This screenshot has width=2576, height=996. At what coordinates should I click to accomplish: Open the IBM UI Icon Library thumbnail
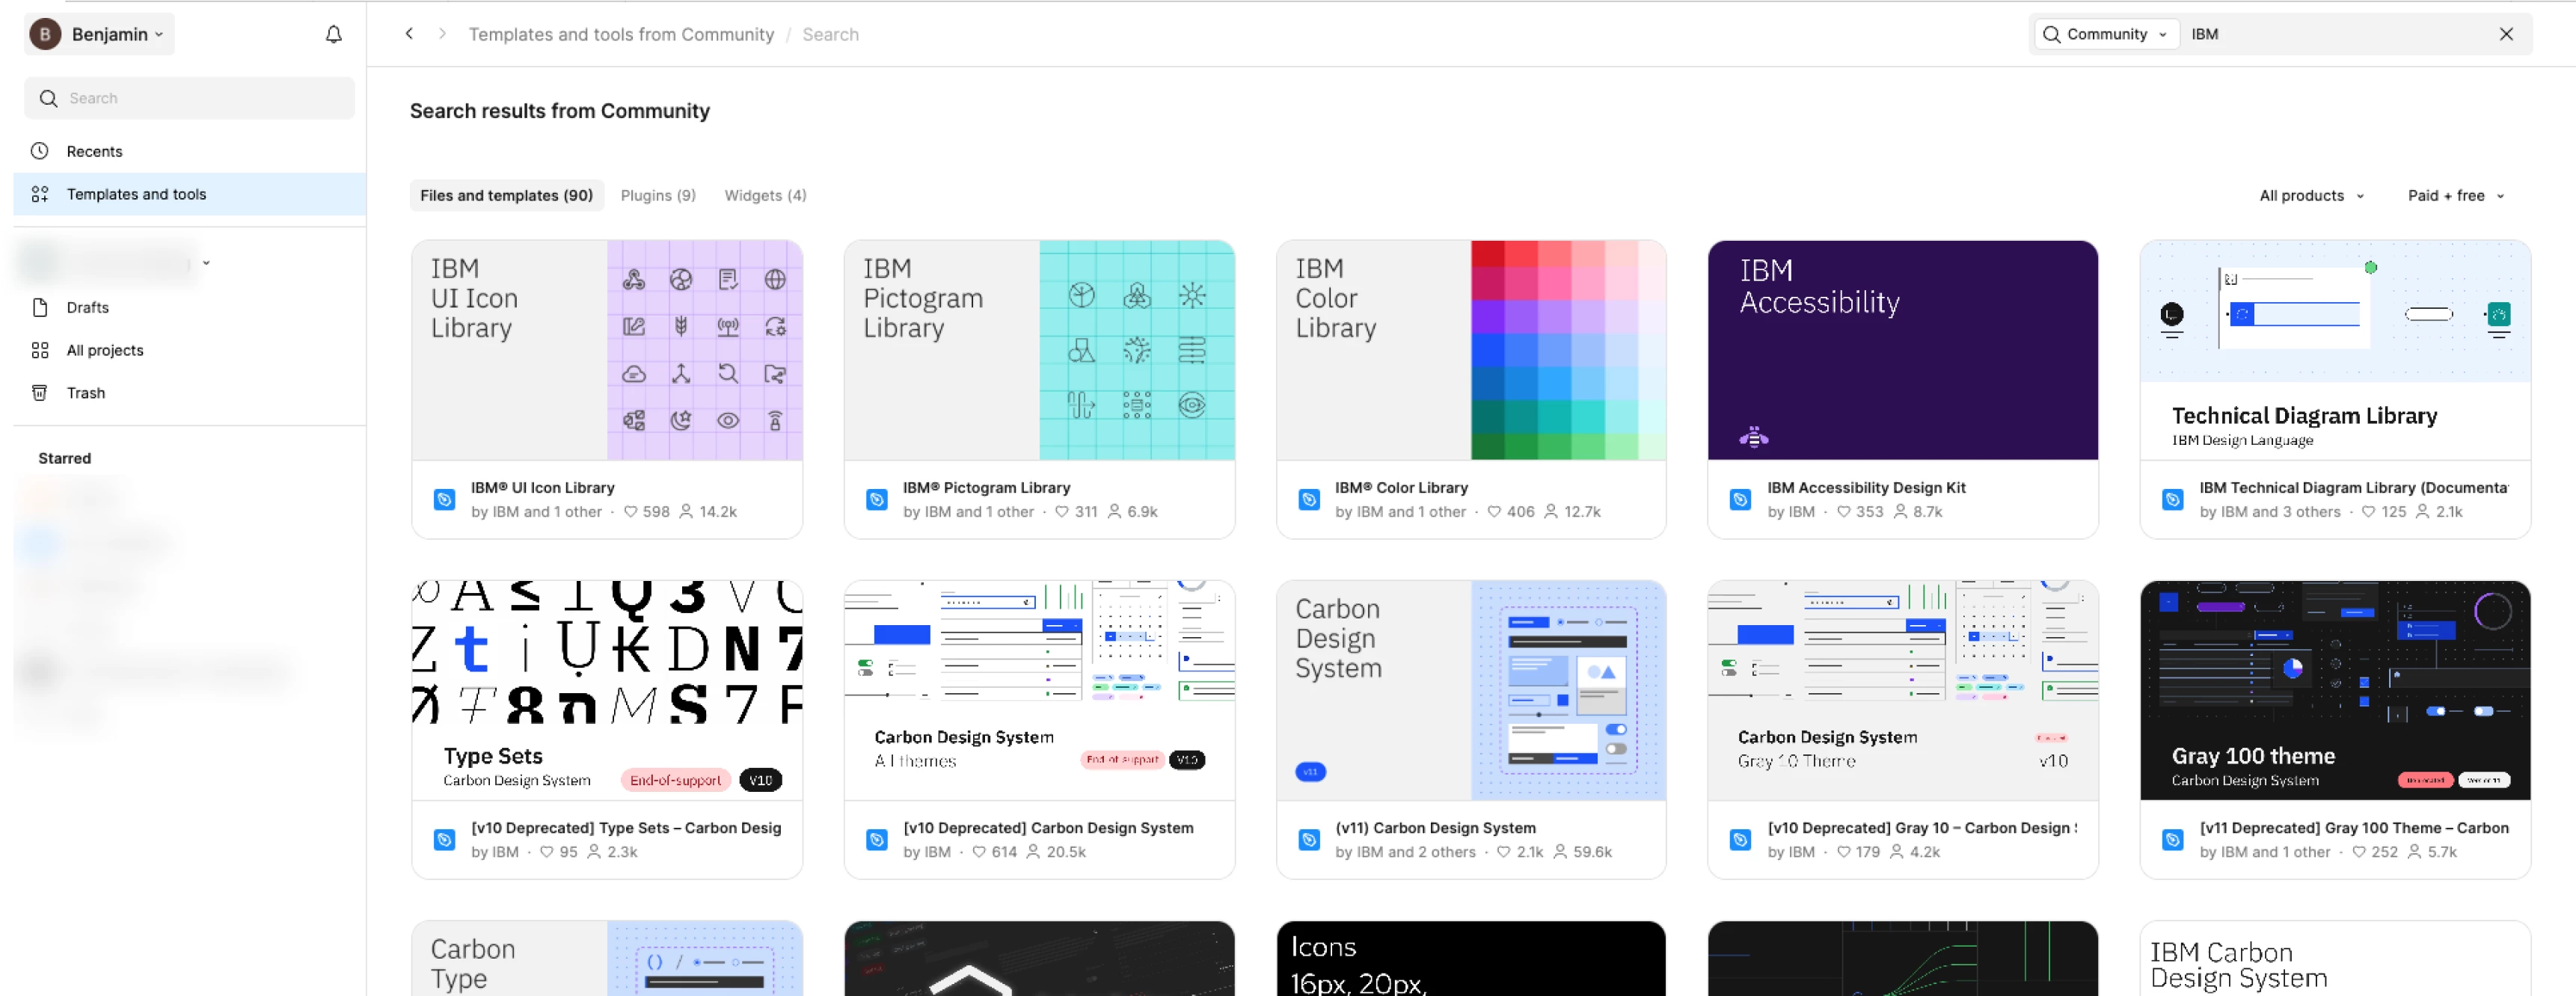click(x=607, y=350)
